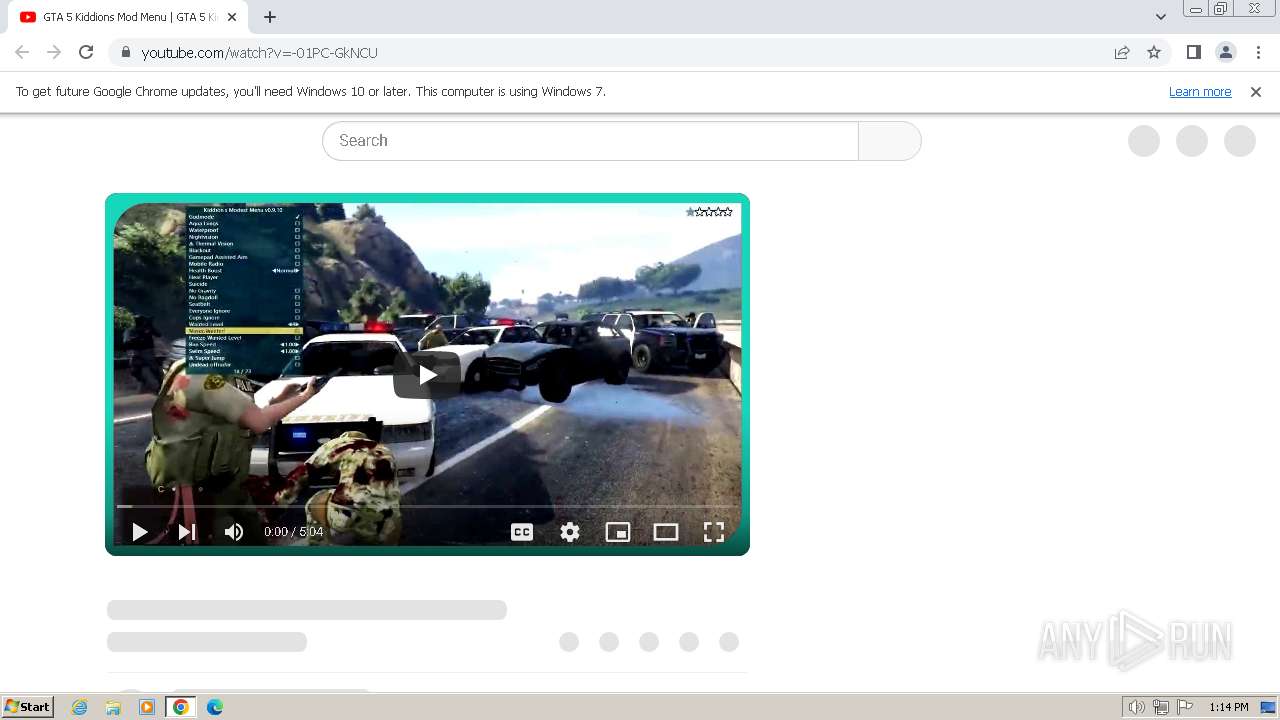
Task: Click the address bar URL
Action: pyautogui.click(x=260, y=53)
